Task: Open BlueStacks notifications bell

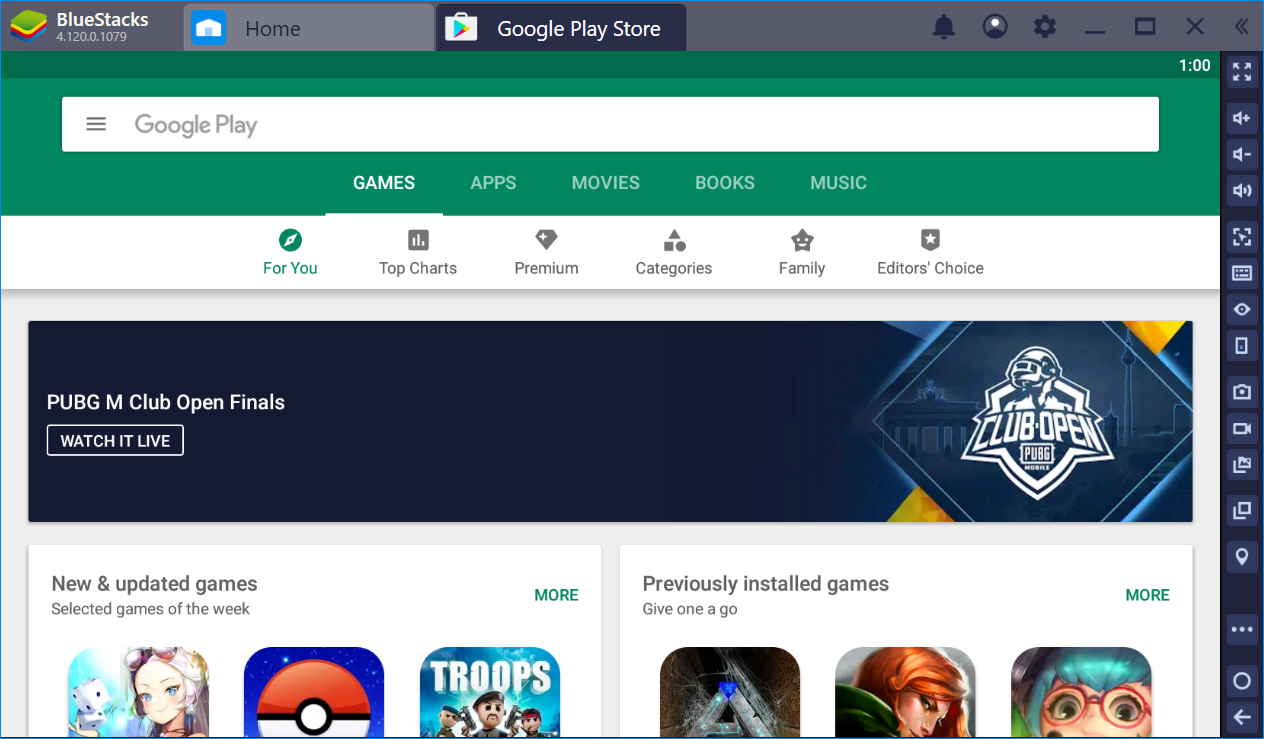Action: tap(943, 27)
